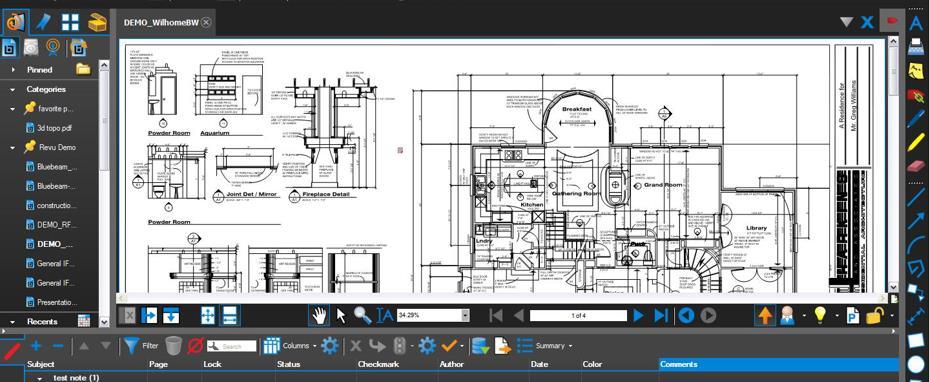929x382 pixels.
Task: Expand the Pinned section
Action: [12, 70]
